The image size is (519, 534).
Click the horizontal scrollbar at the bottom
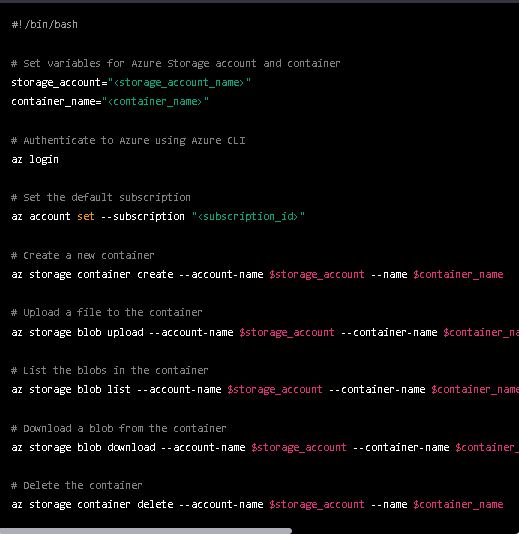coord(146,531)
